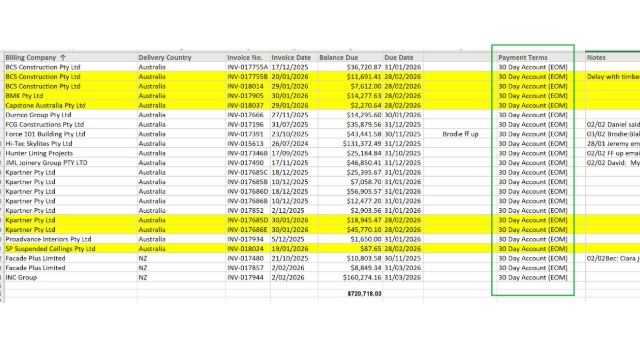
Task: Click invoice number INV-017686D
Action: click(x=247, y=191)
